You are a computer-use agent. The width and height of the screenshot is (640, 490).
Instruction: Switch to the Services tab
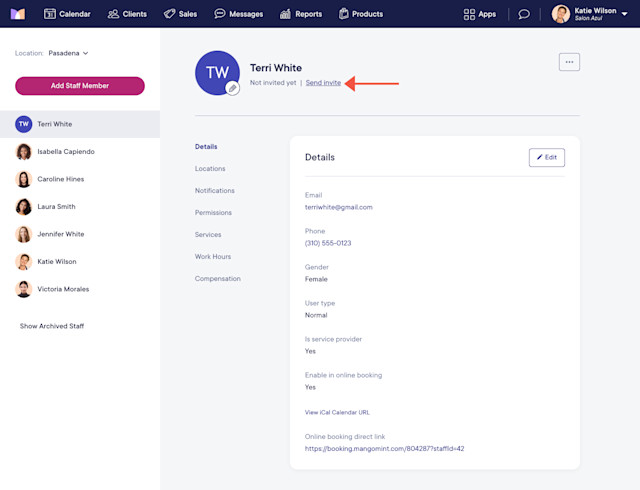tap(208, 235)
